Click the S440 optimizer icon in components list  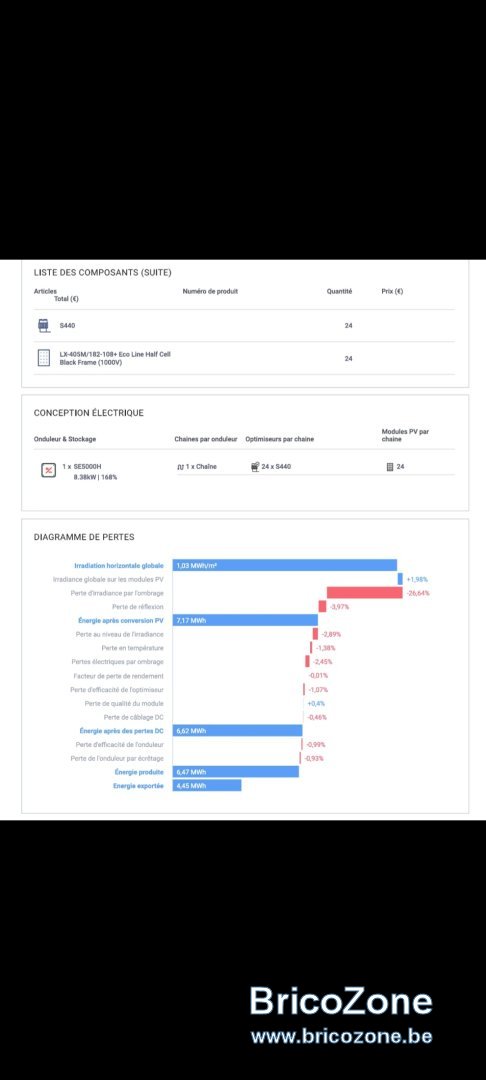pos(44,326)
